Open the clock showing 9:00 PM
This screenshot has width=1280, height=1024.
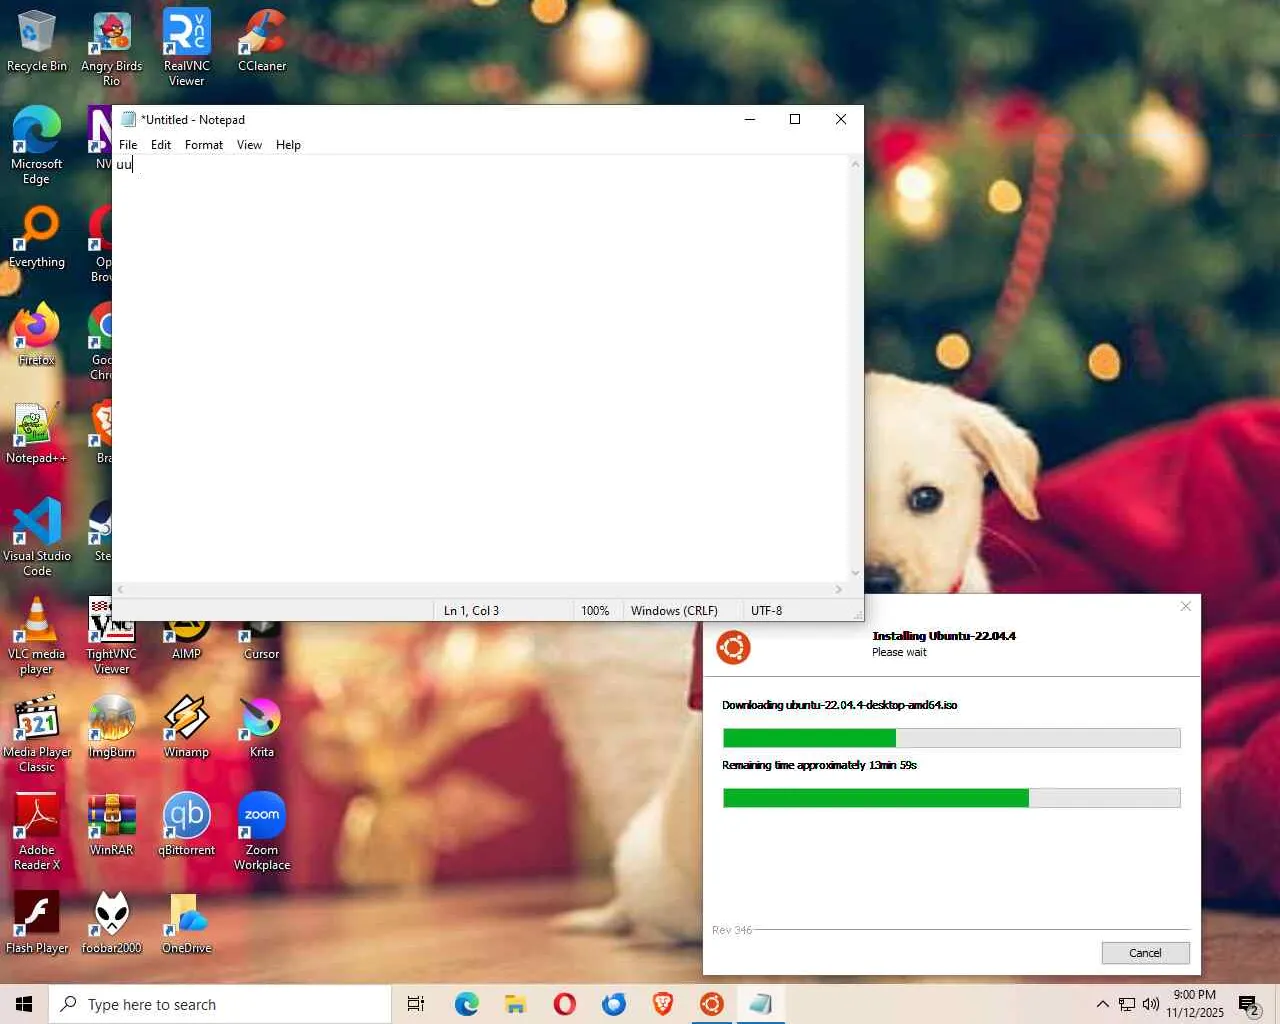(x=1195, y=1004)
